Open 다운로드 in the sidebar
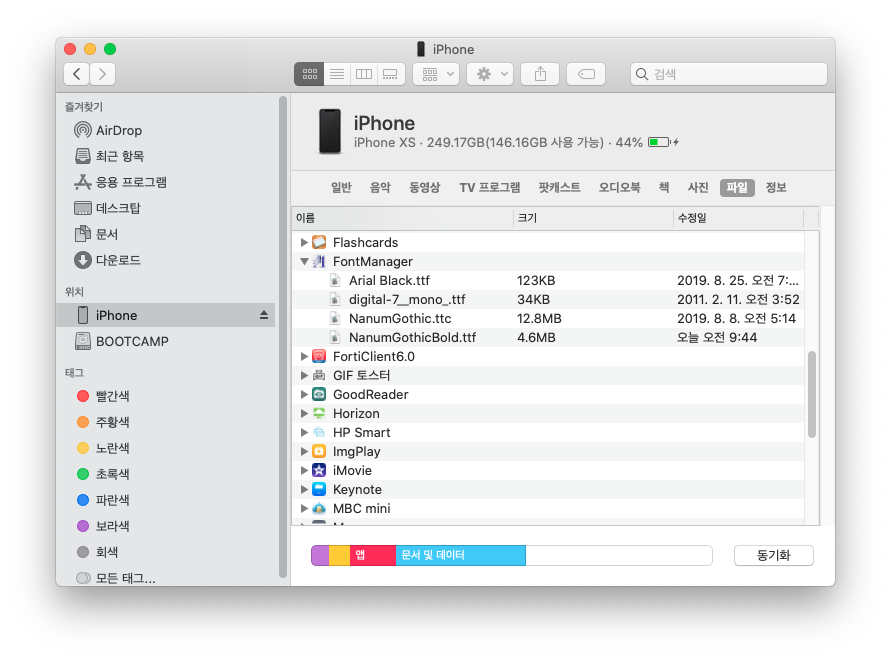891x660 pixels. click(165, 260)
